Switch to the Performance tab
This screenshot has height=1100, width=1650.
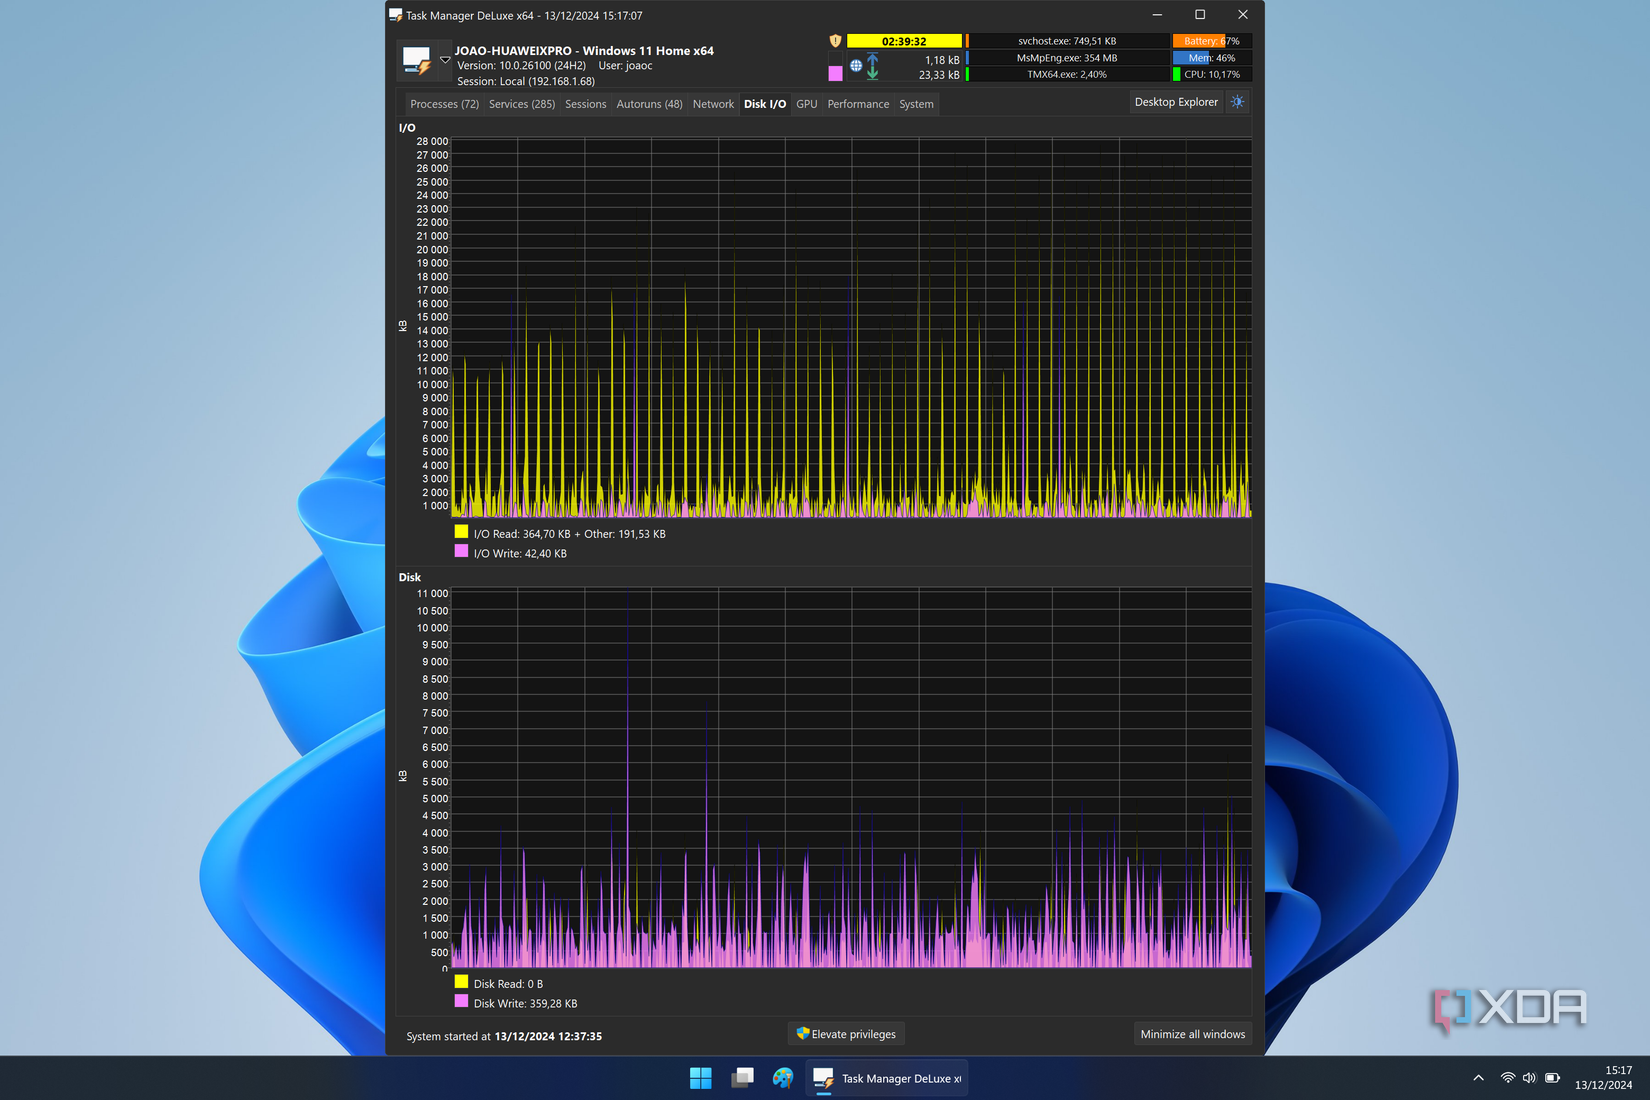tap(857, 103)
